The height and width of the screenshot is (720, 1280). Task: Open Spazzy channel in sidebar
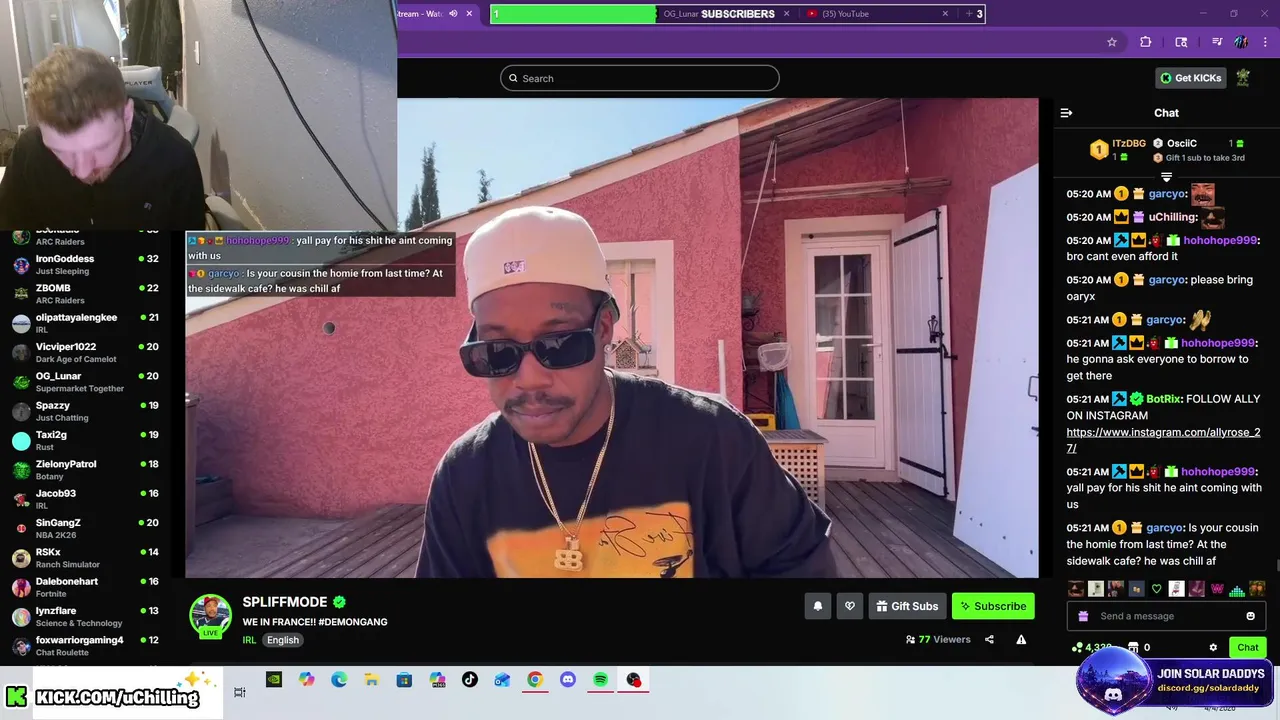coord(86,411)
